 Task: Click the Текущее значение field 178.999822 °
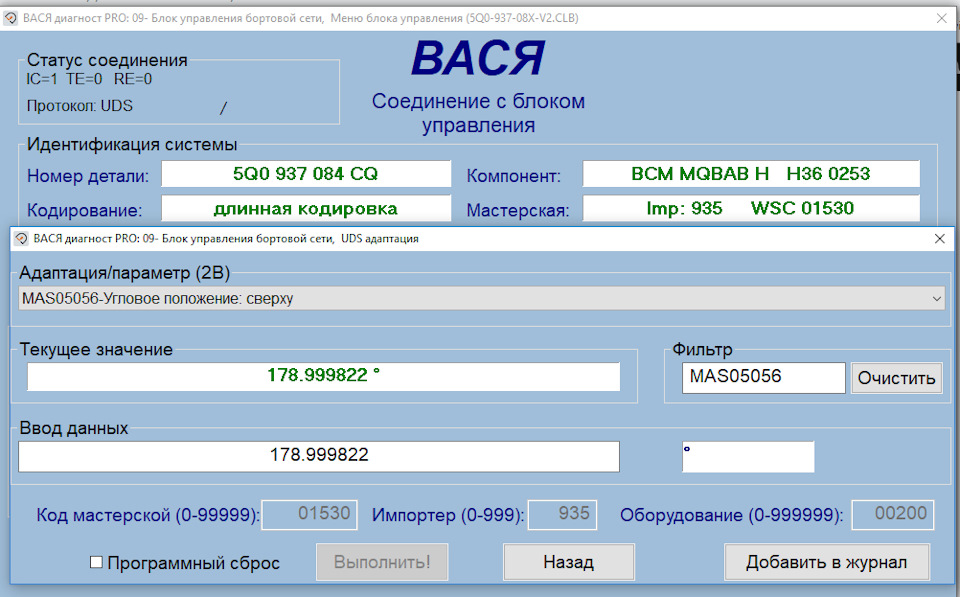[x=323, y=376]
